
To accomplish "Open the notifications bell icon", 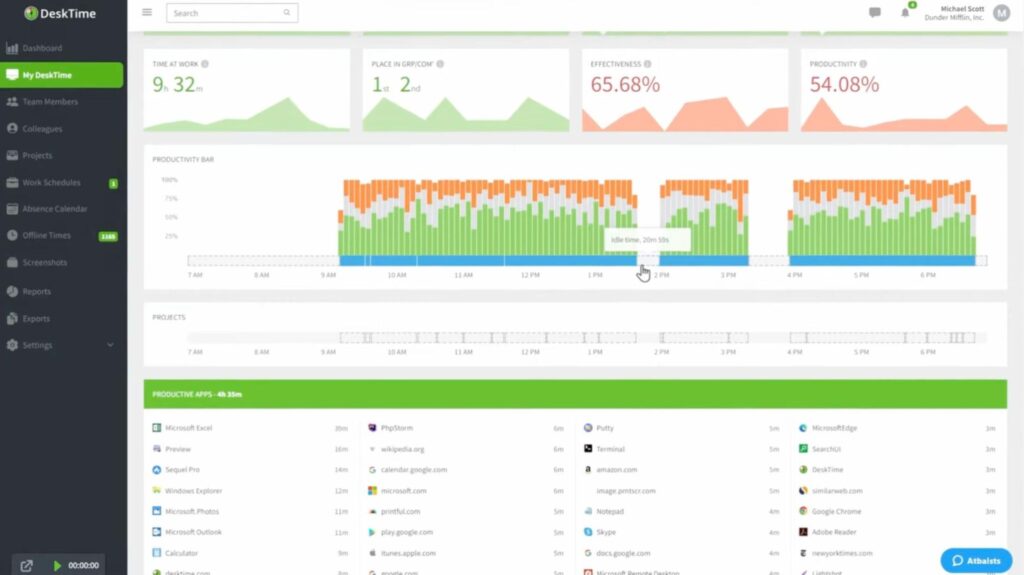I will coord(905,13).
